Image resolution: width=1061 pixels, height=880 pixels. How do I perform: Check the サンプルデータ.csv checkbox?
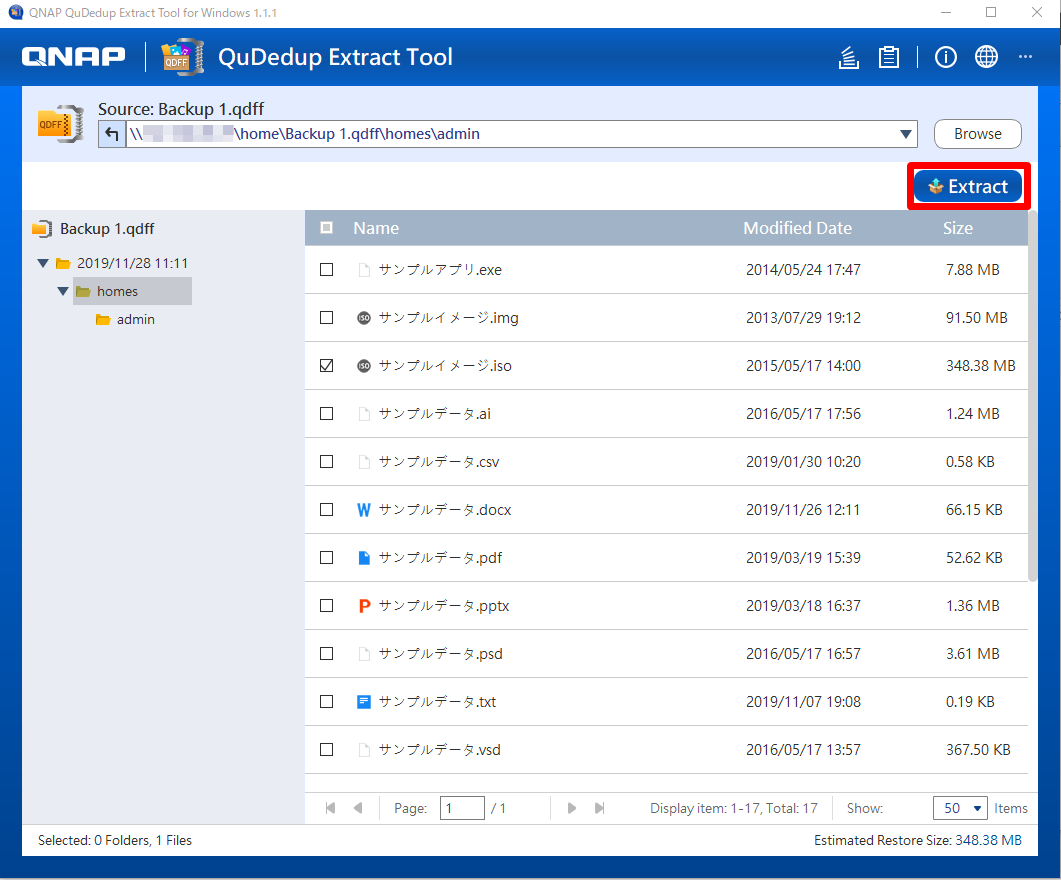click(x=326, y=462)
